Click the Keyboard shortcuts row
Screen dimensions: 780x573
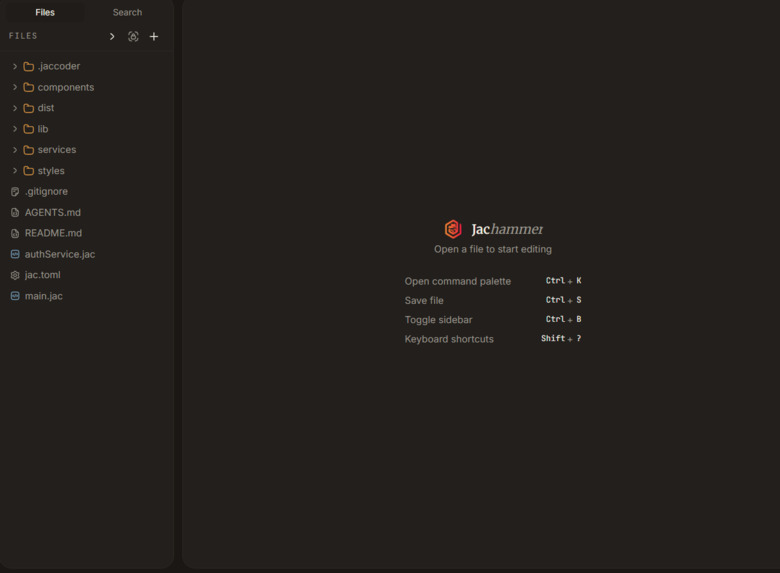[492, 339]
